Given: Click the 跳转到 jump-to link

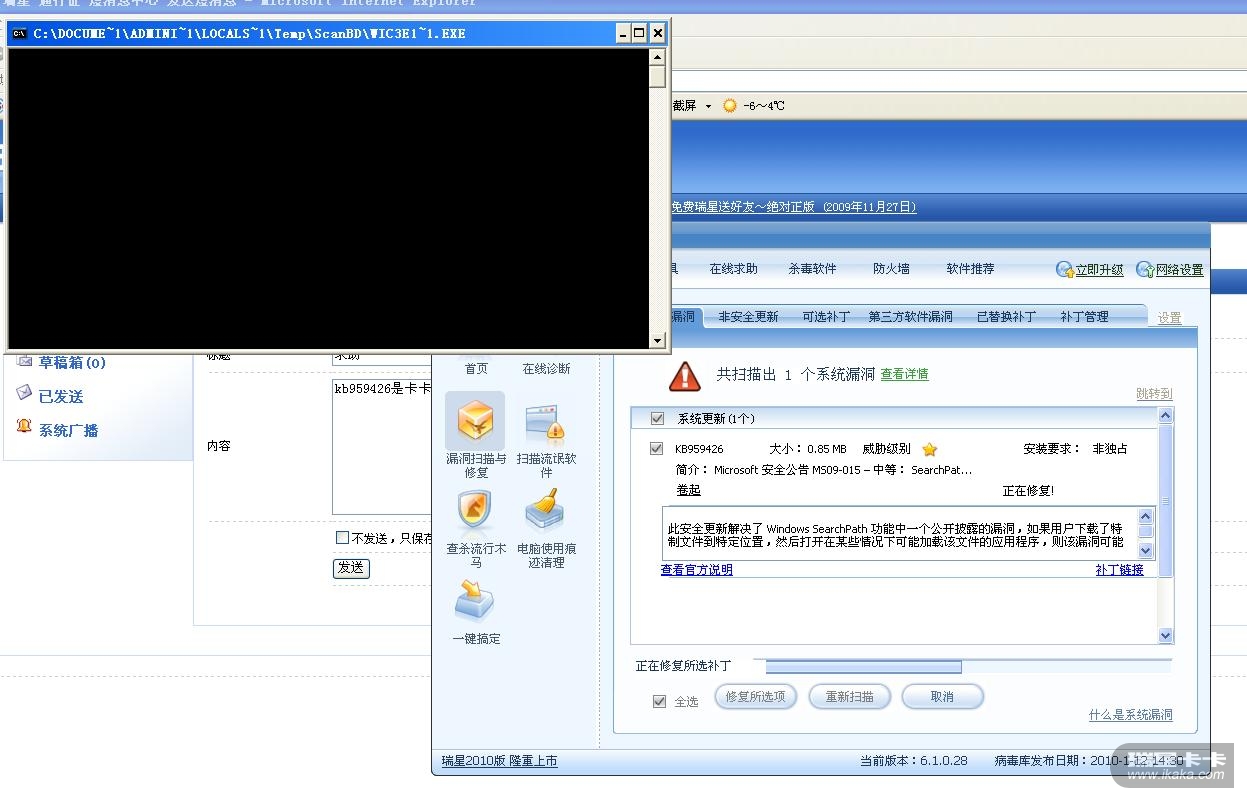Looking at the screenshot, I should tap(1154, 394).
